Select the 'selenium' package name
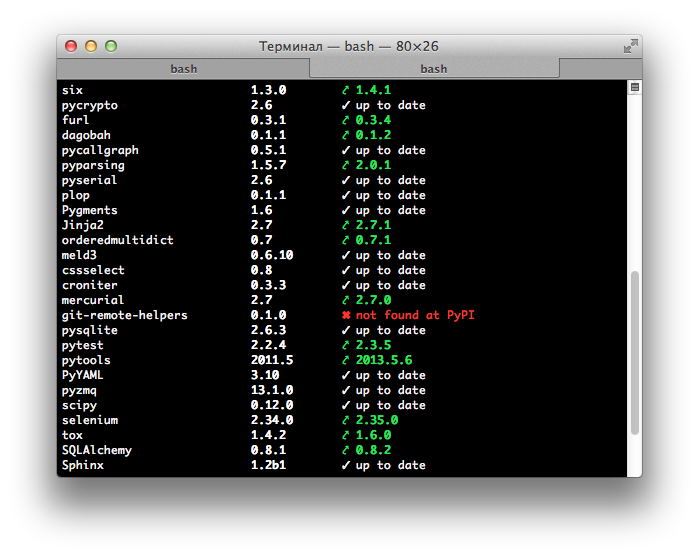Screen dimensions: 699x556 click(x=90, y=420)
